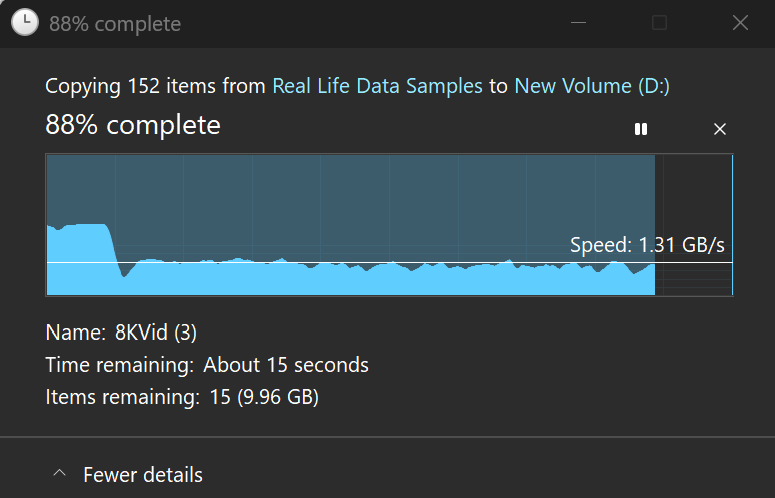Viewport: 775px width, 498px height.
Task: Close the copy dialog window
Action: tap(740, 22)
